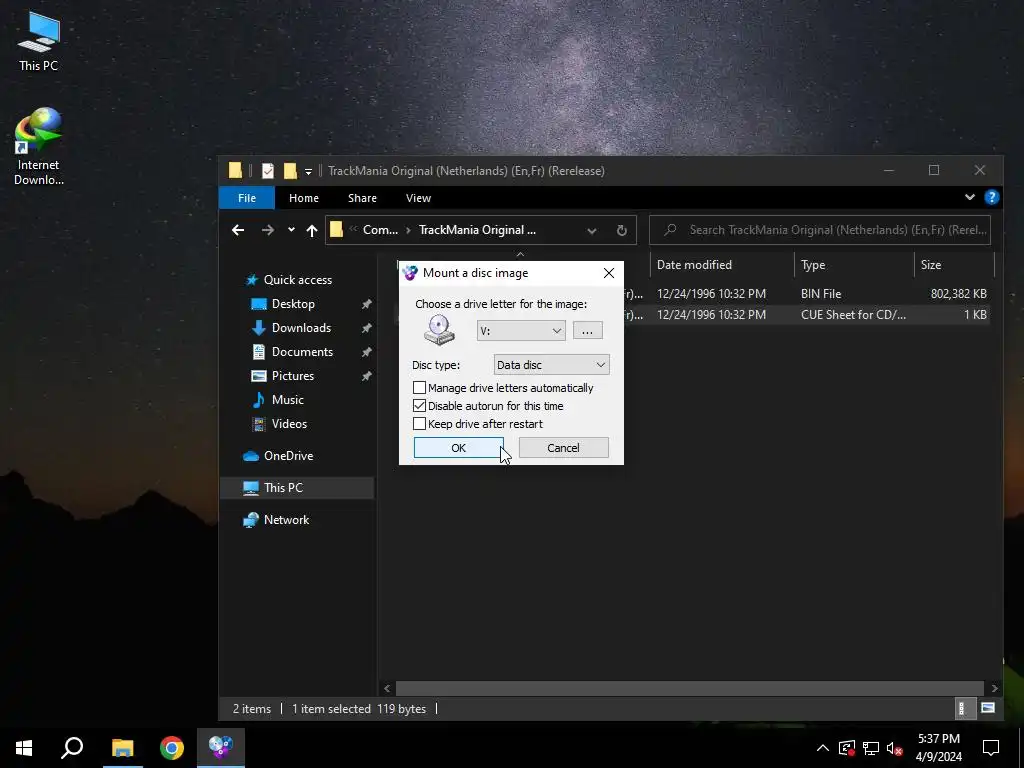Select Videos in navigation pane
Image resolution: width=1024 pixels, height=768 pixels.
click(289, 424)
